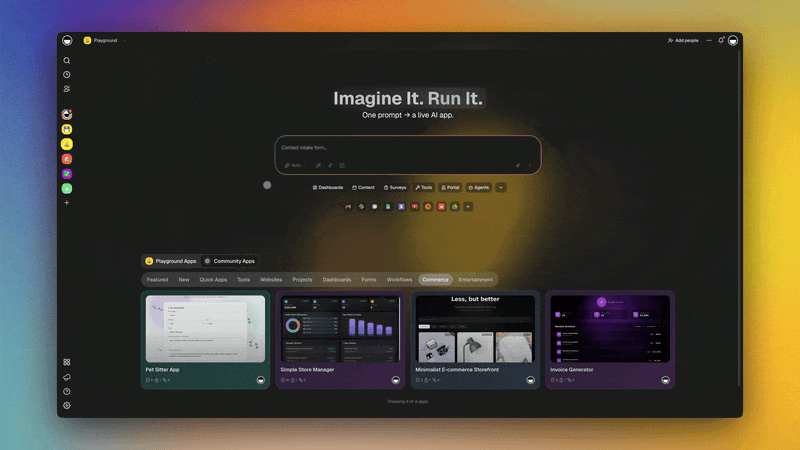800x450 pixels.
Task: Click the add workspace plus icon in sidebar
Action: (67, 202)
